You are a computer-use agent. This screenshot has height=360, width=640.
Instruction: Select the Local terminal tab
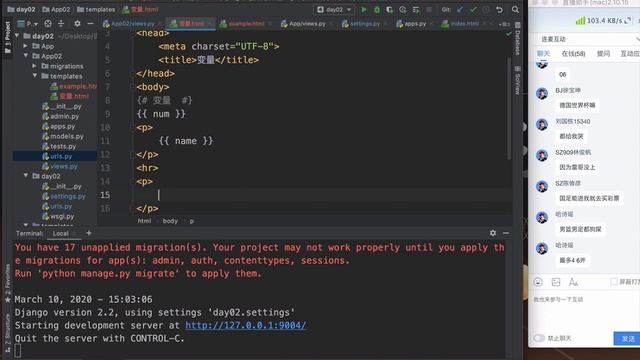coord(60,233)
